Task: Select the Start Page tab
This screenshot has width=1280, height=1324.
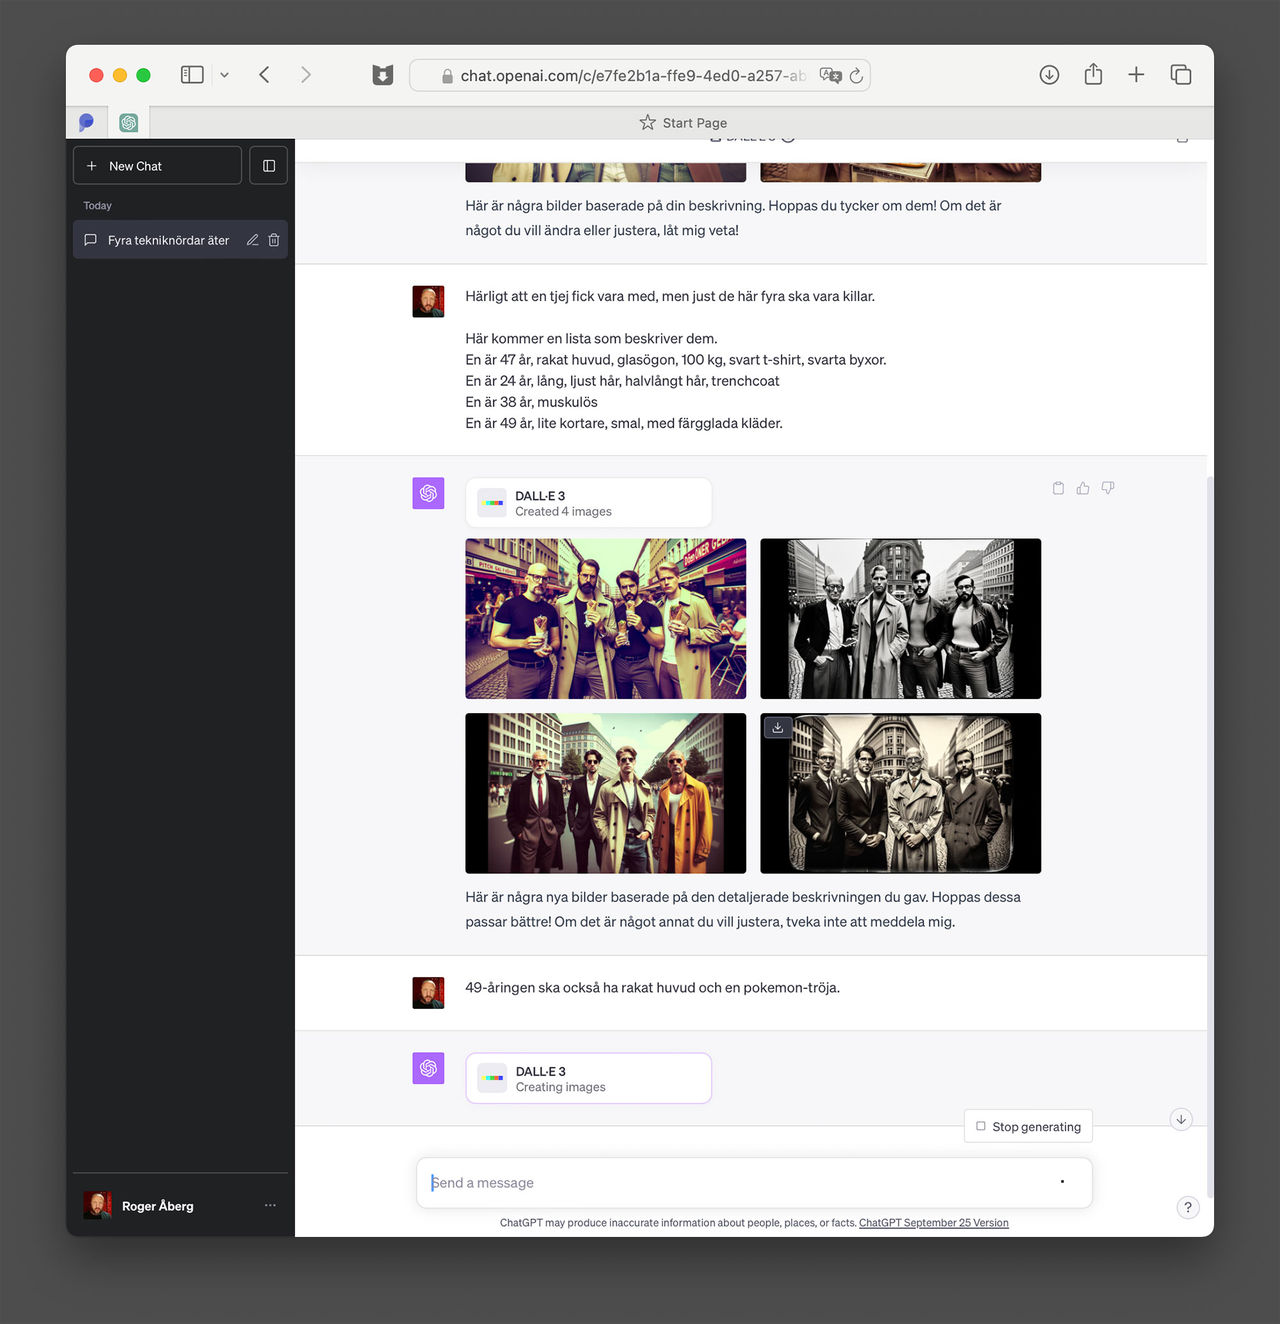Action: coord(683,123)
